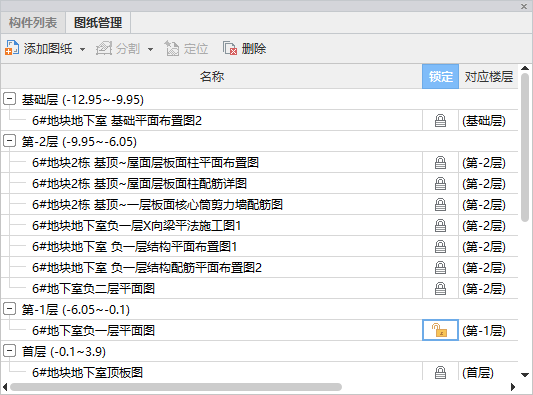Click the vertical scrollbar thumb
Viewport: 533px width, 395px height.
pos(525,148)
